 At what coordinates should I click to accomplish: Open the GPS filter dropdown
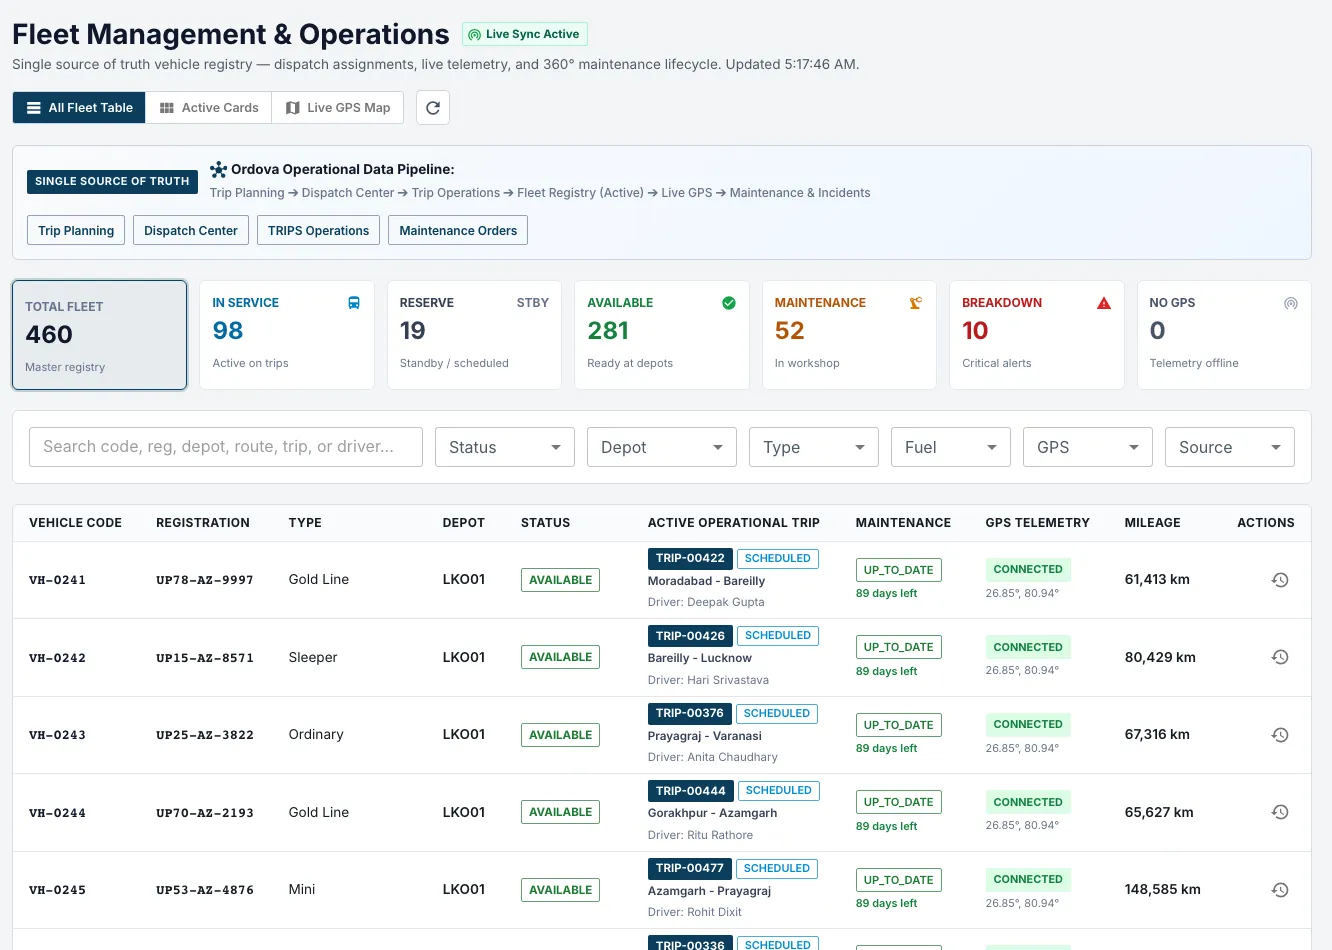[1088, 447]
